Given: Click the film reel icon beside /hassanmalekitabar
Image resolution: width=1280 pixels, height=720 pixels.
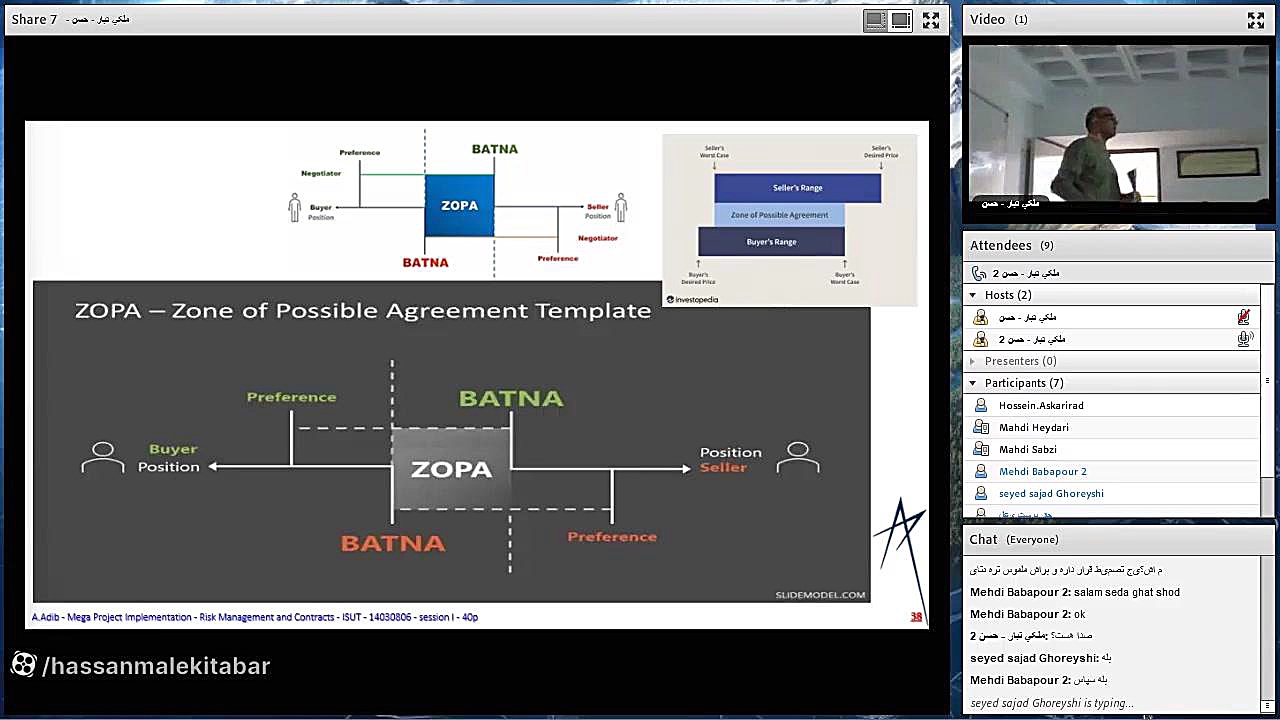Looking at the screenshot, I should [24, 665].
